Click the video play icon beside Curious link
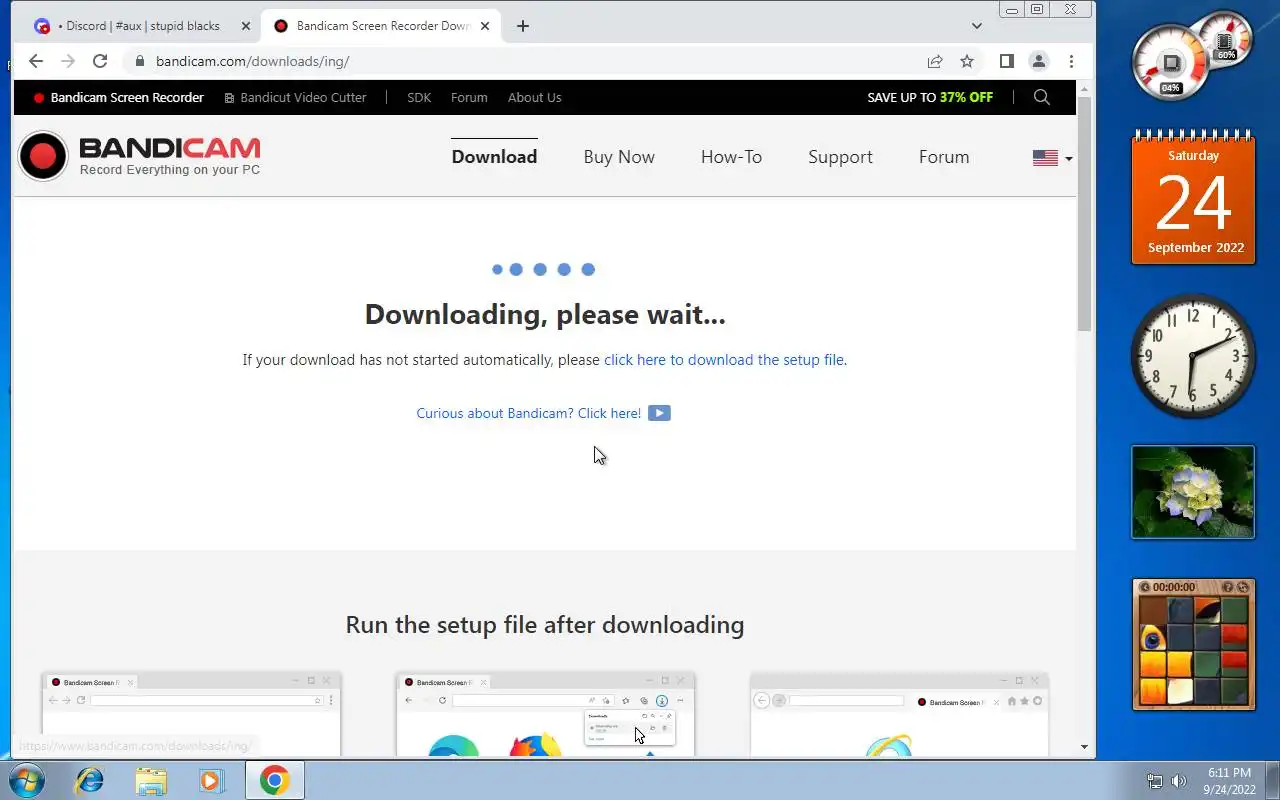Image resolution: width=1280 pixels, height=800 pixels. pyautogui.click(x=659, y=413)
